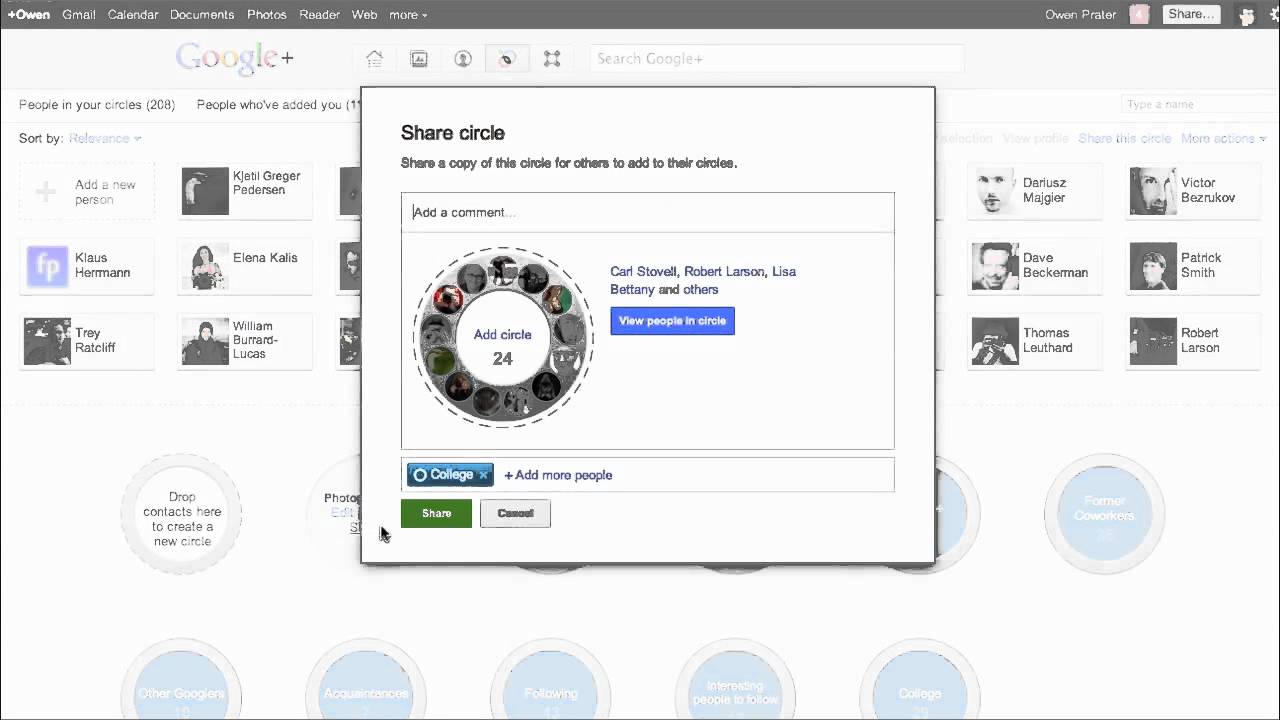Image resolution: width=1280 pixels, height=720 pixels.
Task: Open the notifications counter in top bar
Action: pos(1139,14)
